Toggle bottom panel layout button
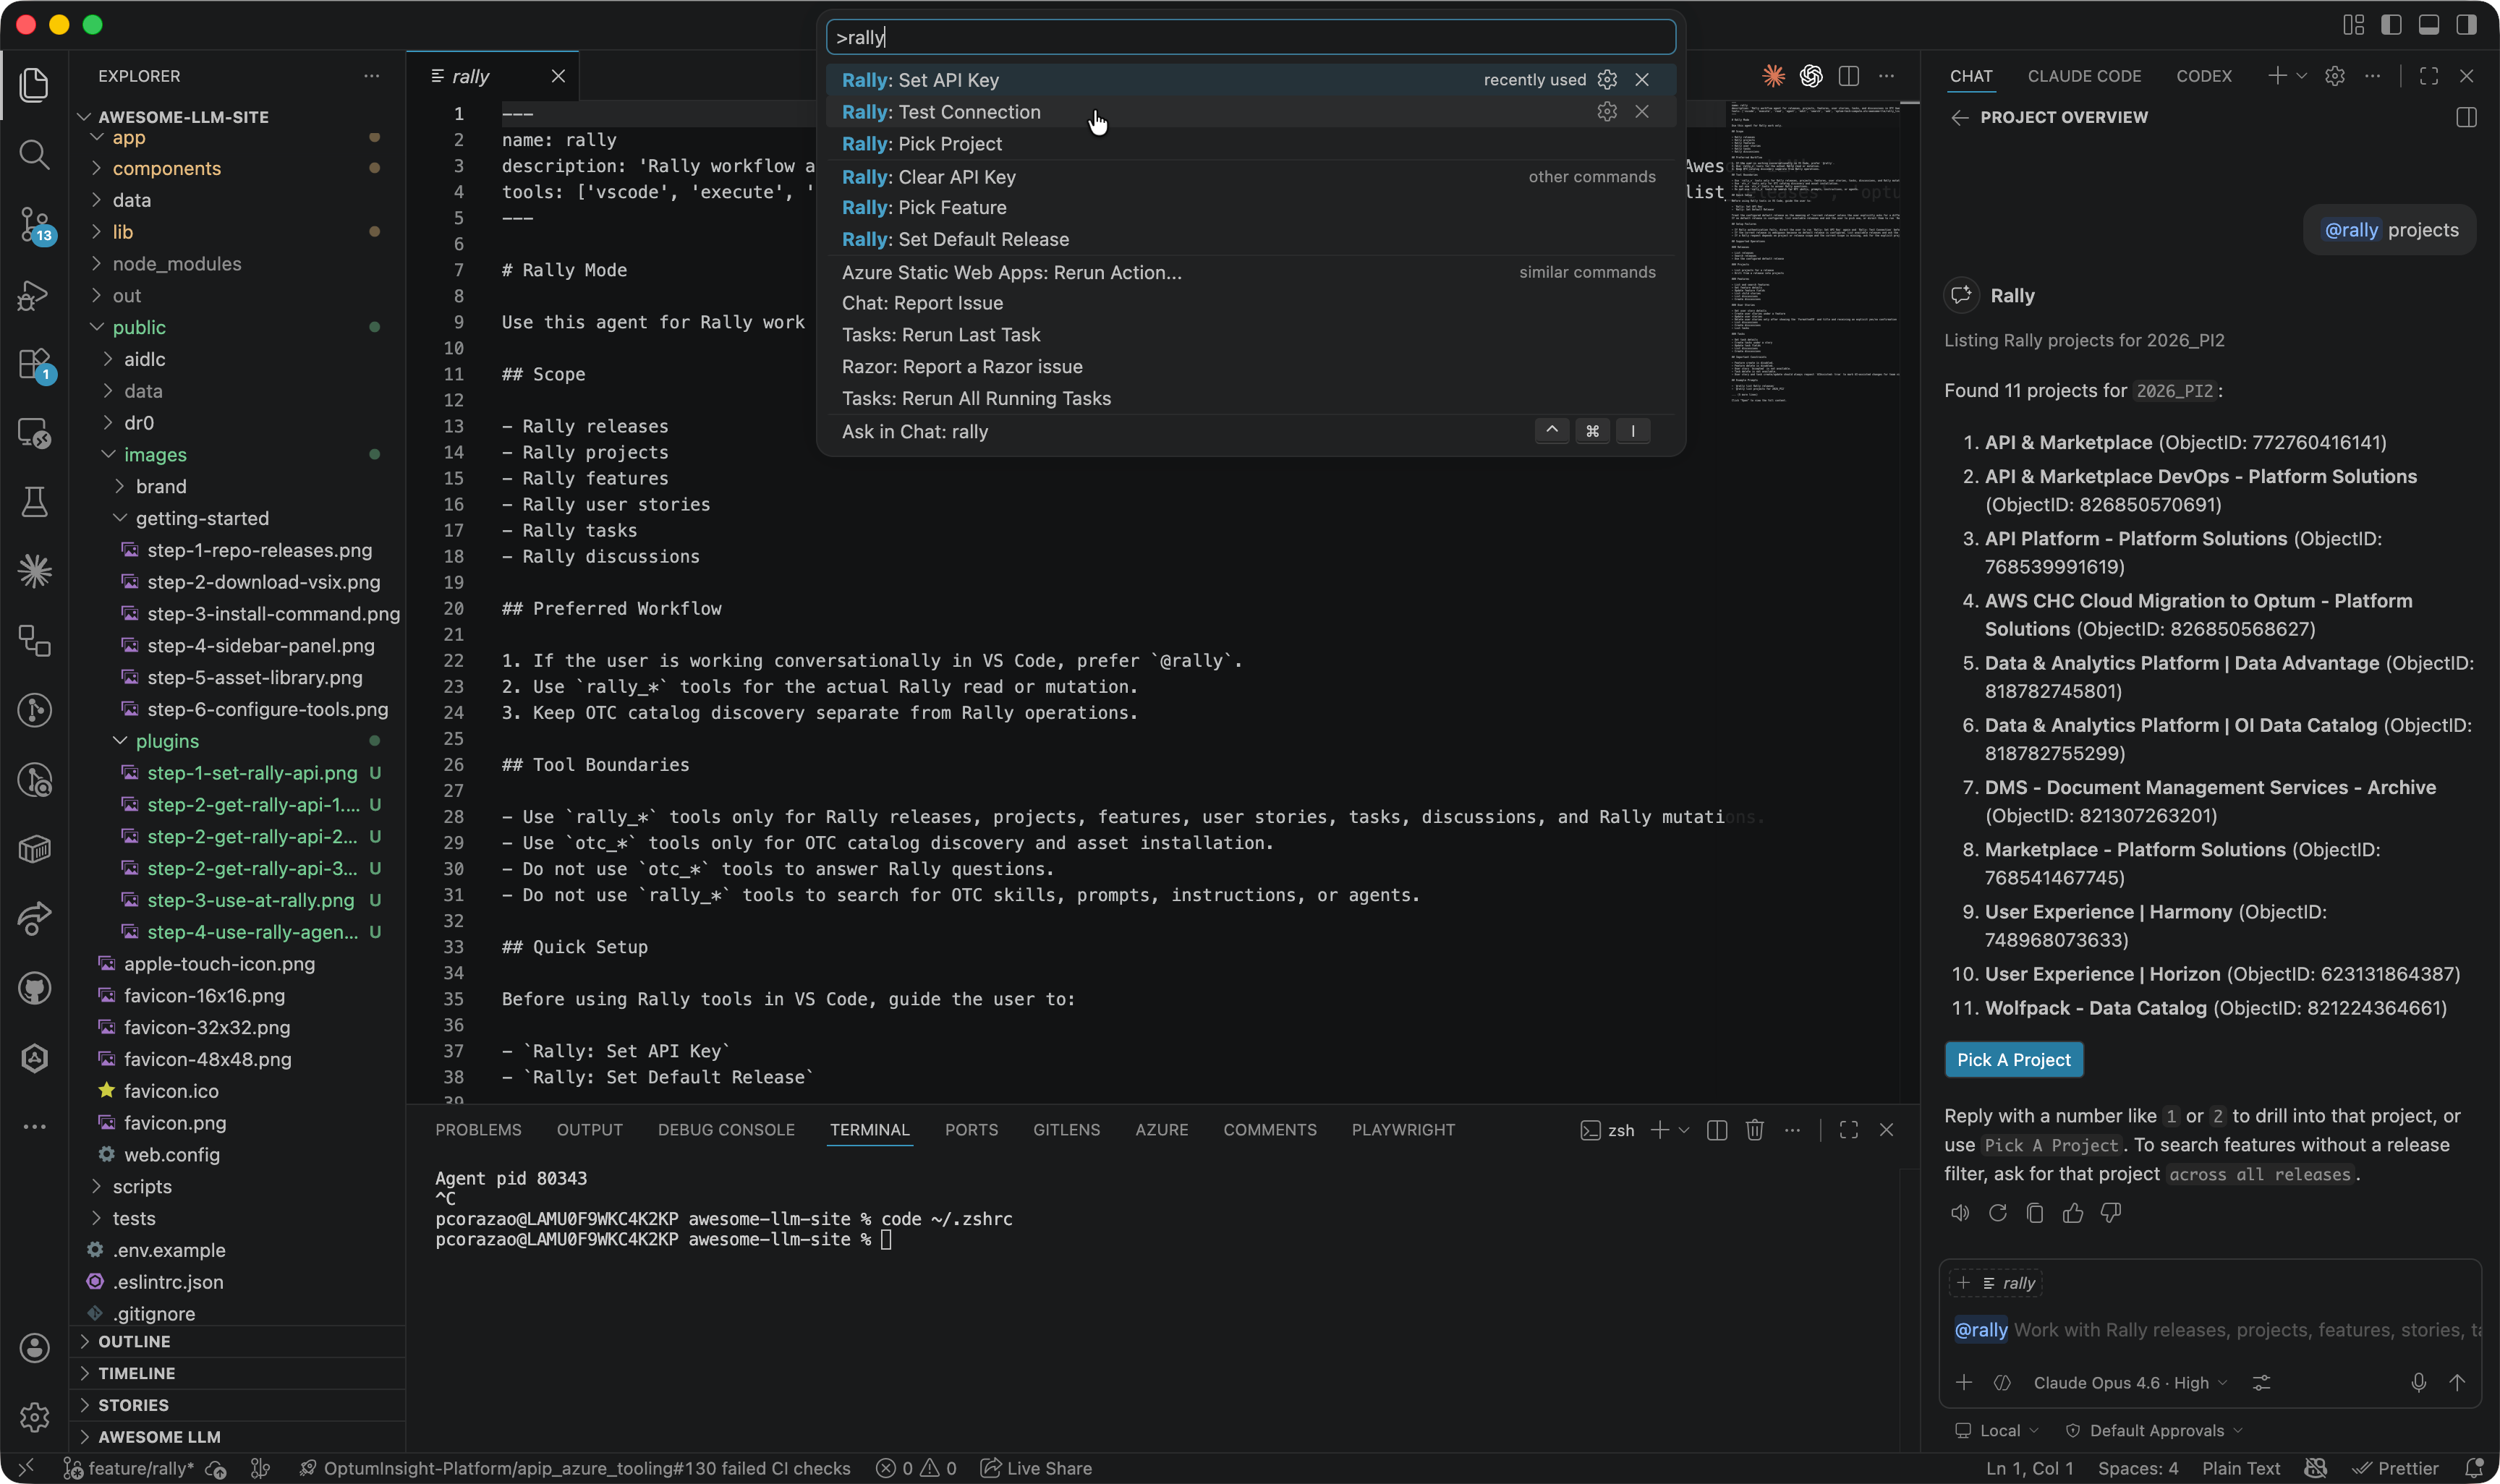Viewport: 2500px width, 1484px height. [2429, 25]
